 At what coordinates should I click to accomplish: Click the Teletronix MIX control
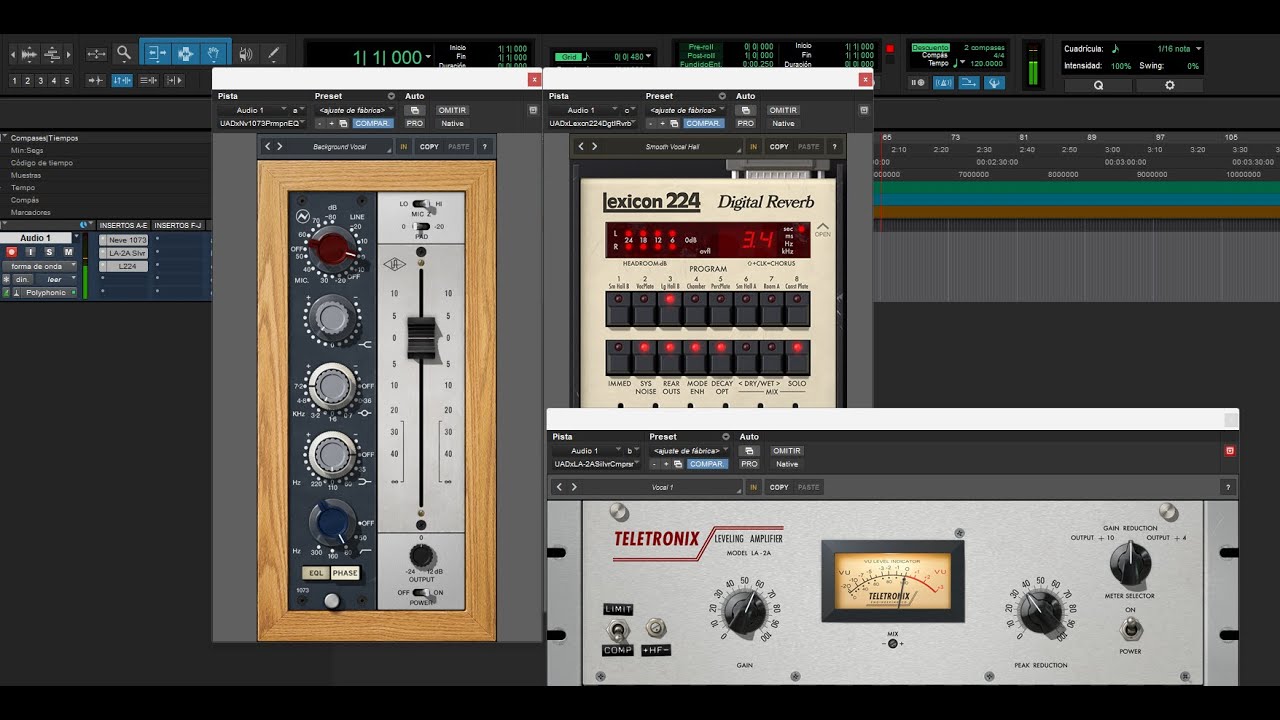click(893, 643)
